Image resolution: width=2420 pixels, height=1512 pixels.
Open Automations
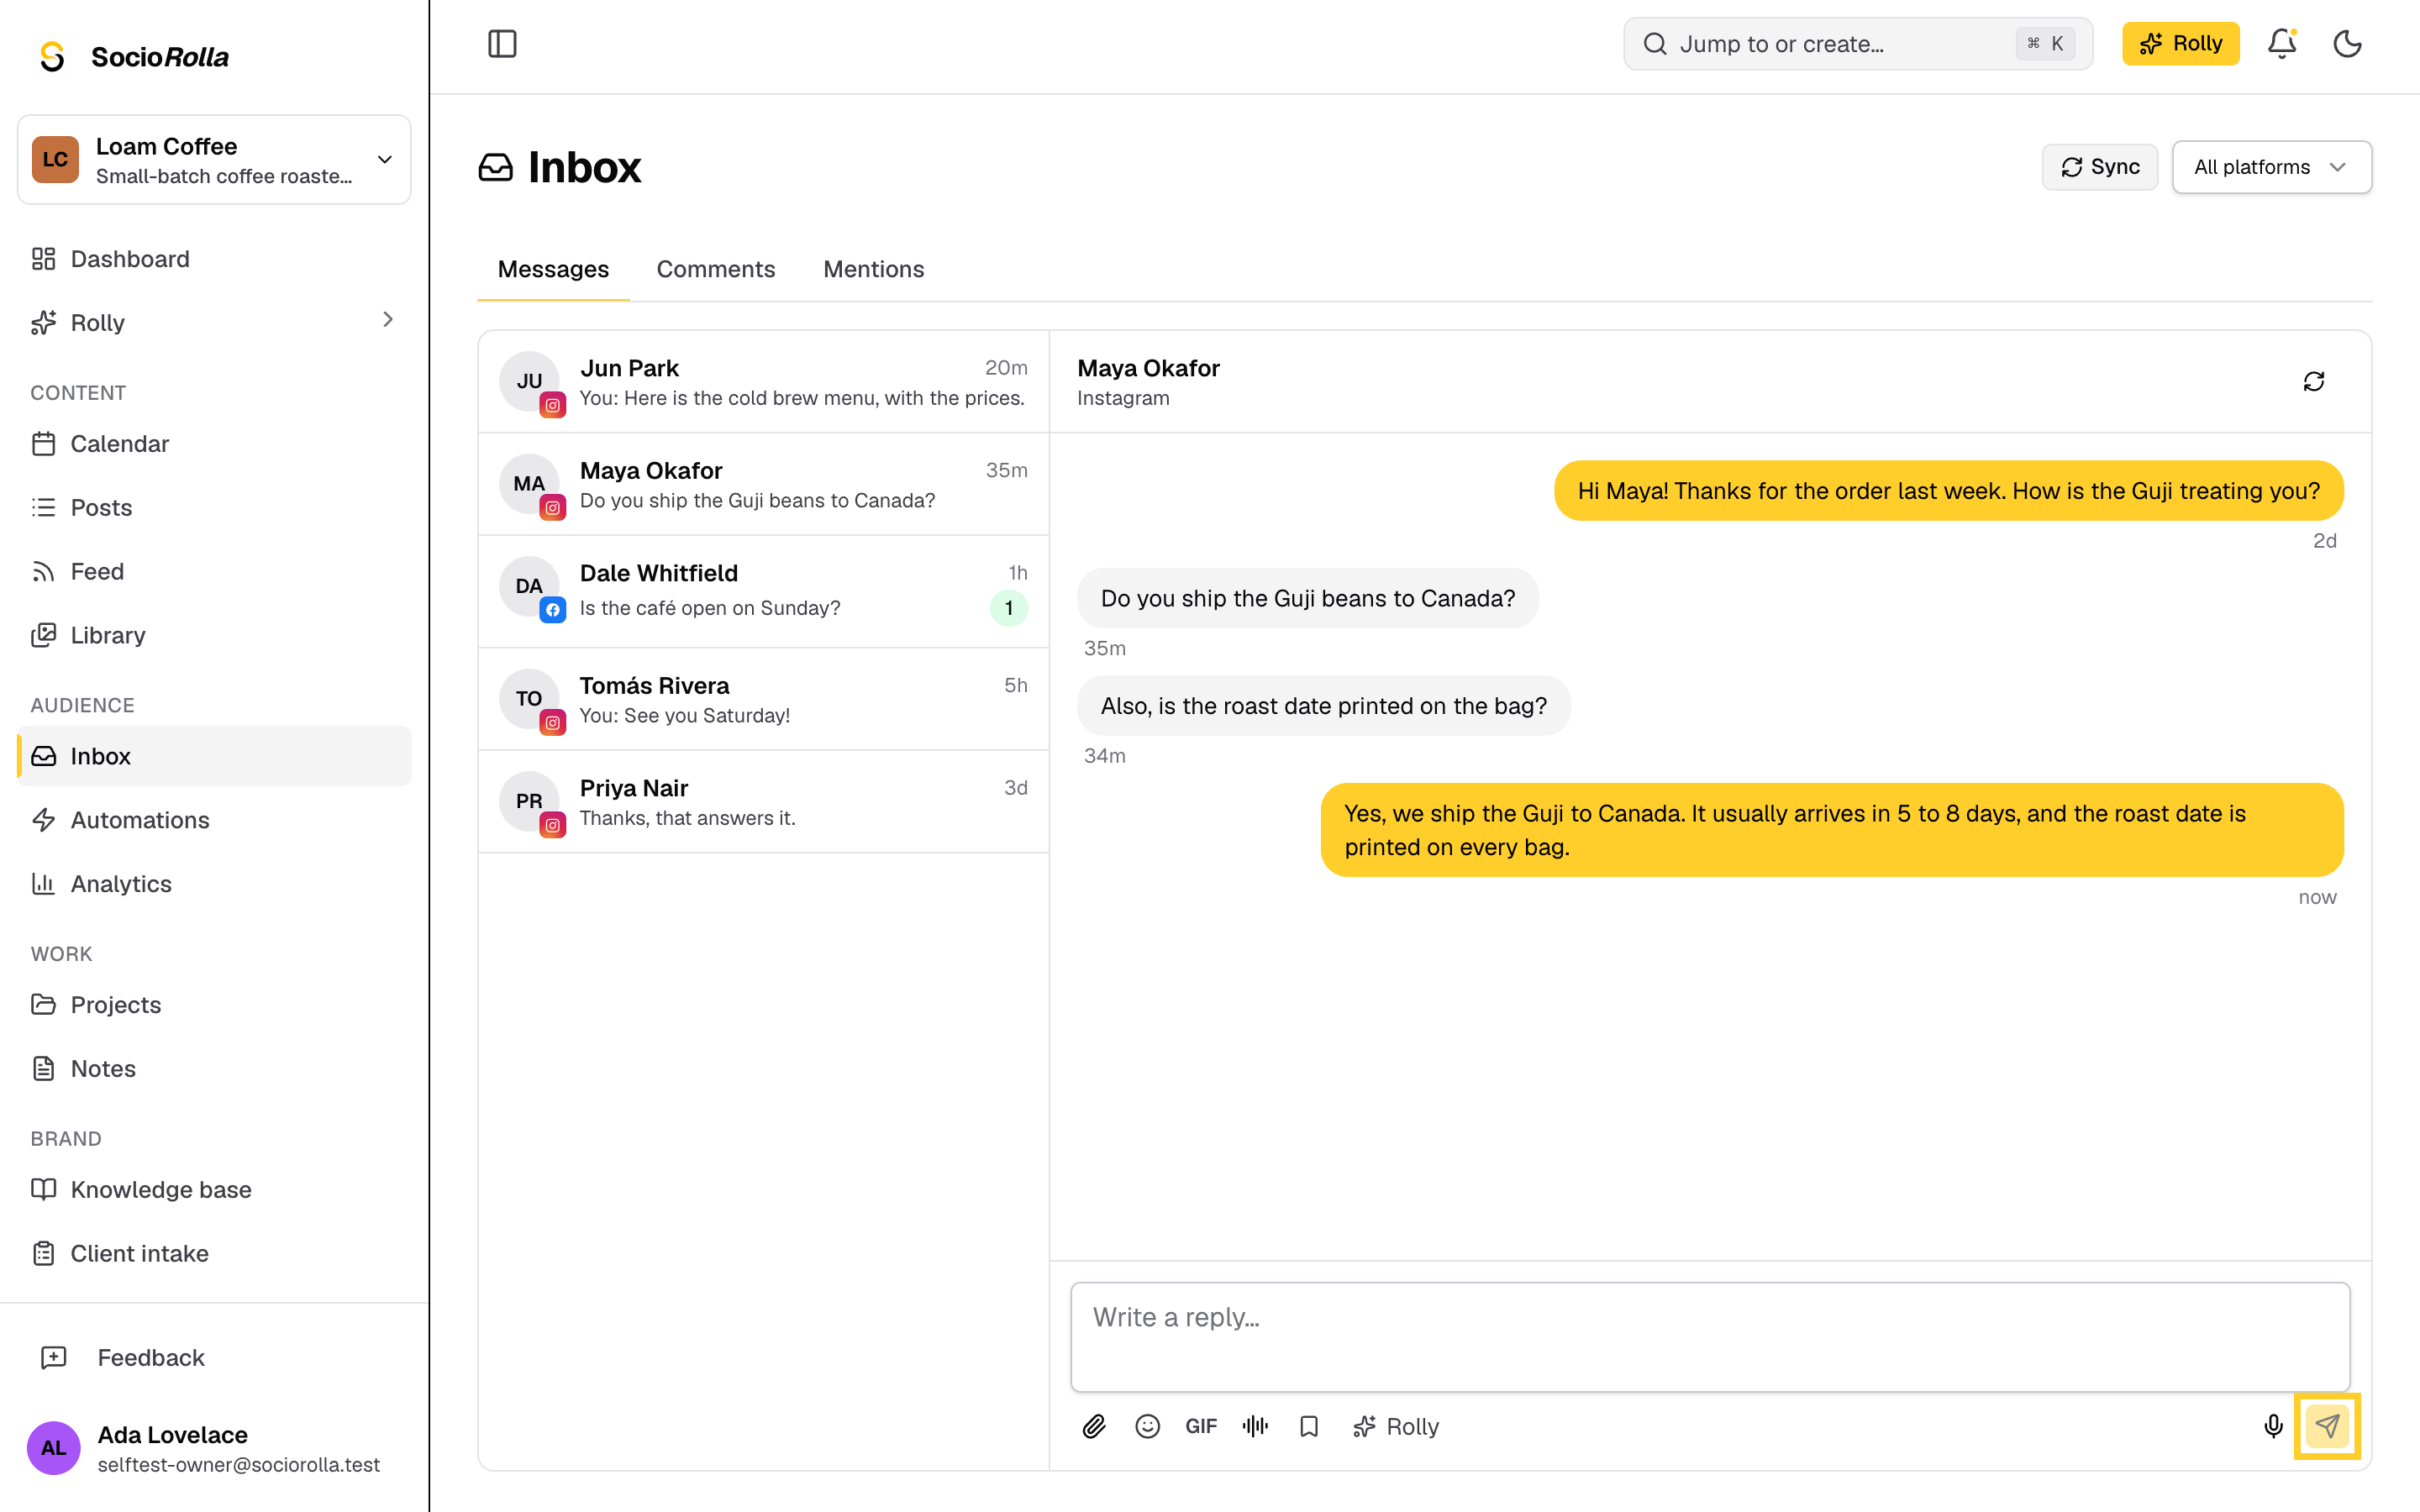pos(214,820)
